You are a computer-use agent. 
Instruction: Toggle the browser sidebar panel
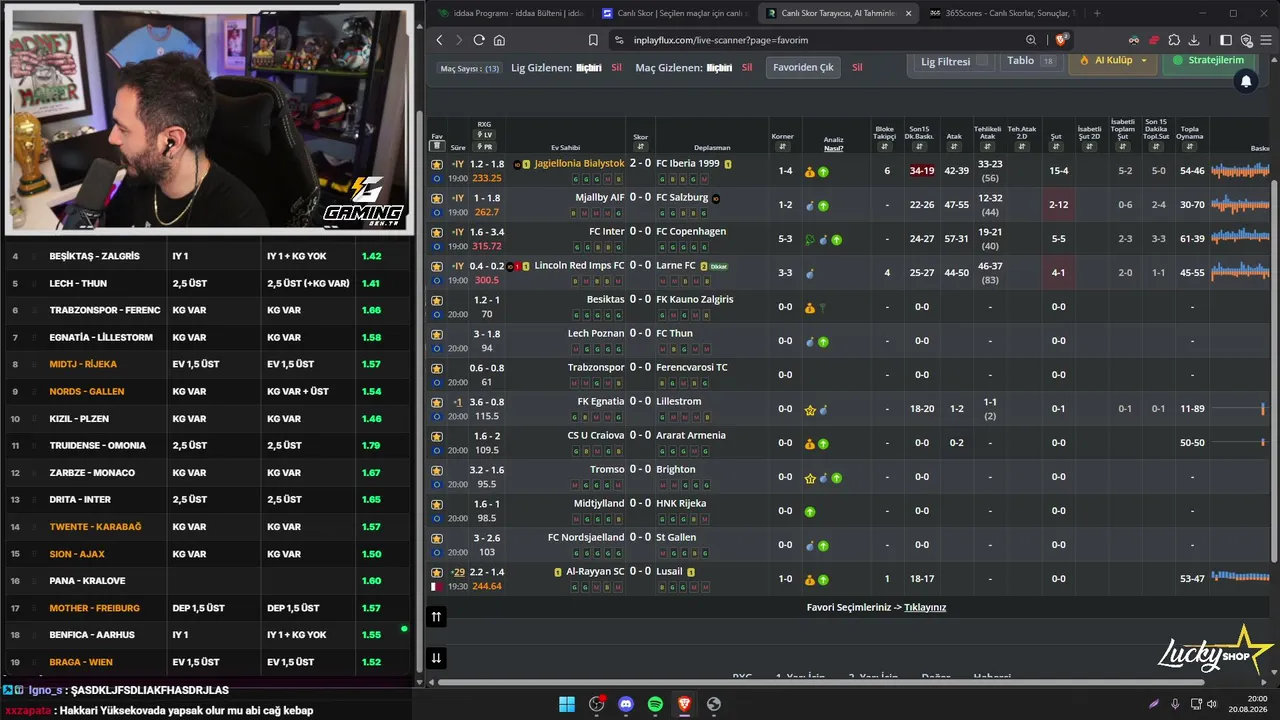pyautogui.click(x=1226, y=40)
